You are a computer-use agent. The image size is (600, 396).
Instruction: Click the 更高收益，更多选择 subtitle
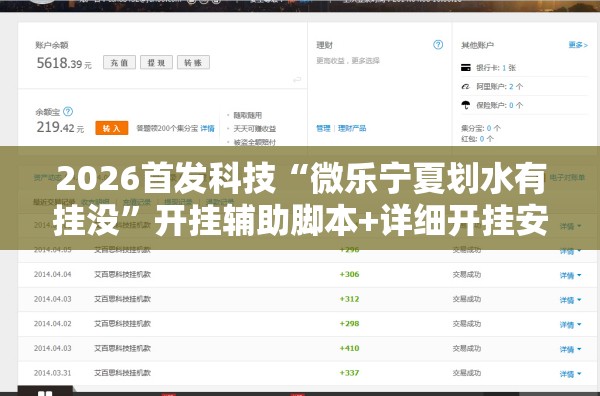coord(348,60)
